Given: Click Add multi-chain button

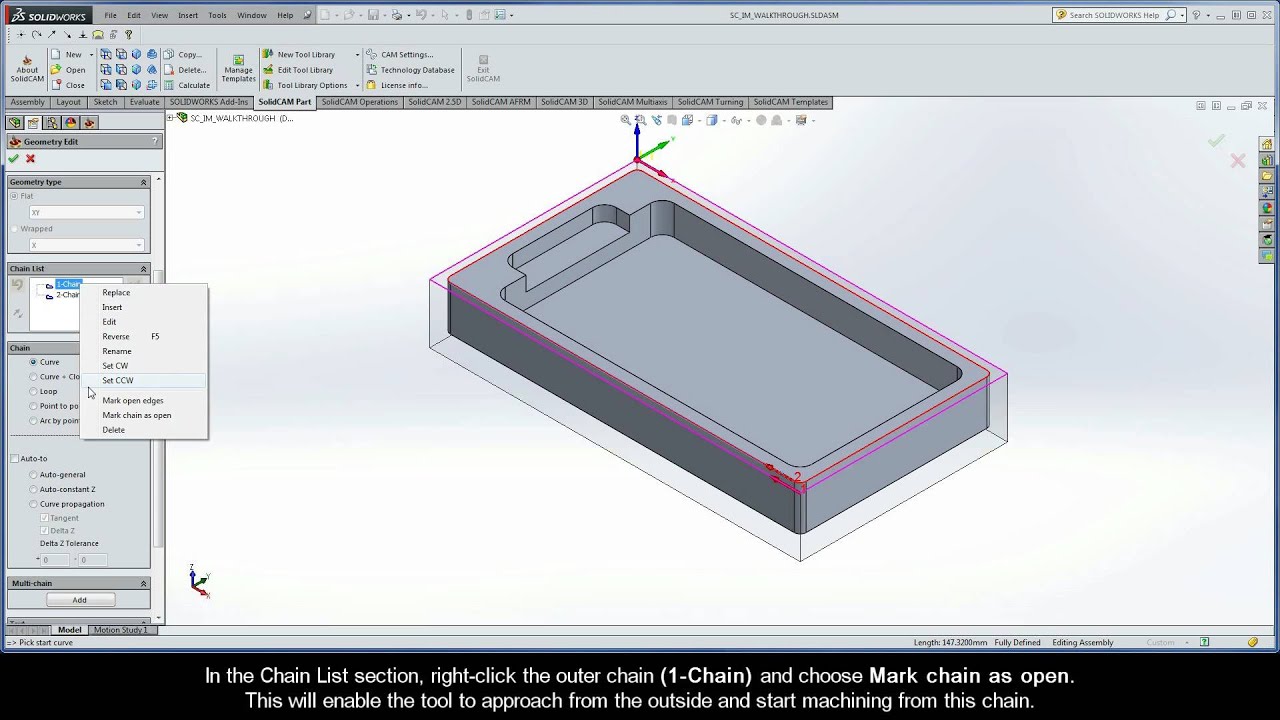Looking at the screenshot, I should (x=80, y=600).
